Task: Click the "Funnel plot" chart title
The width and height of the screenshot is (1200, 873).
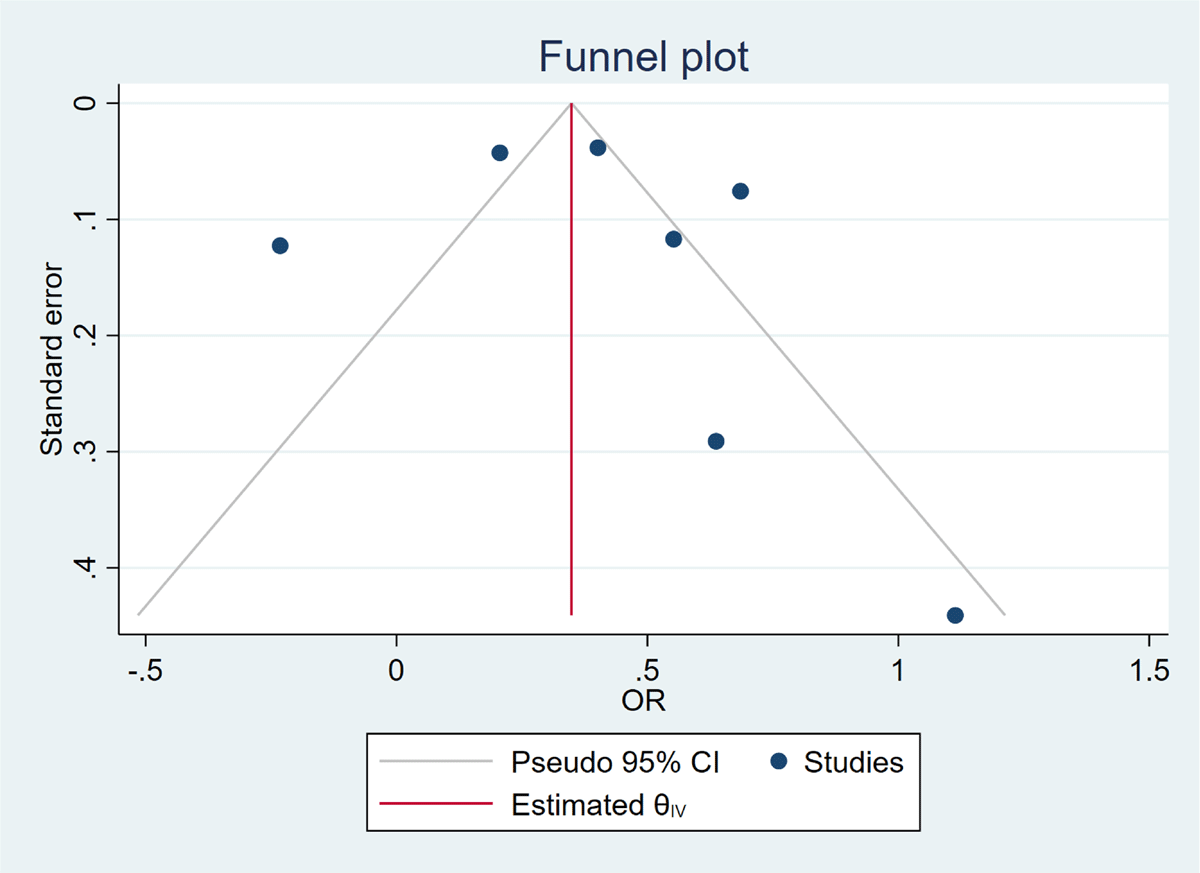Action: (x=644, y=58)
